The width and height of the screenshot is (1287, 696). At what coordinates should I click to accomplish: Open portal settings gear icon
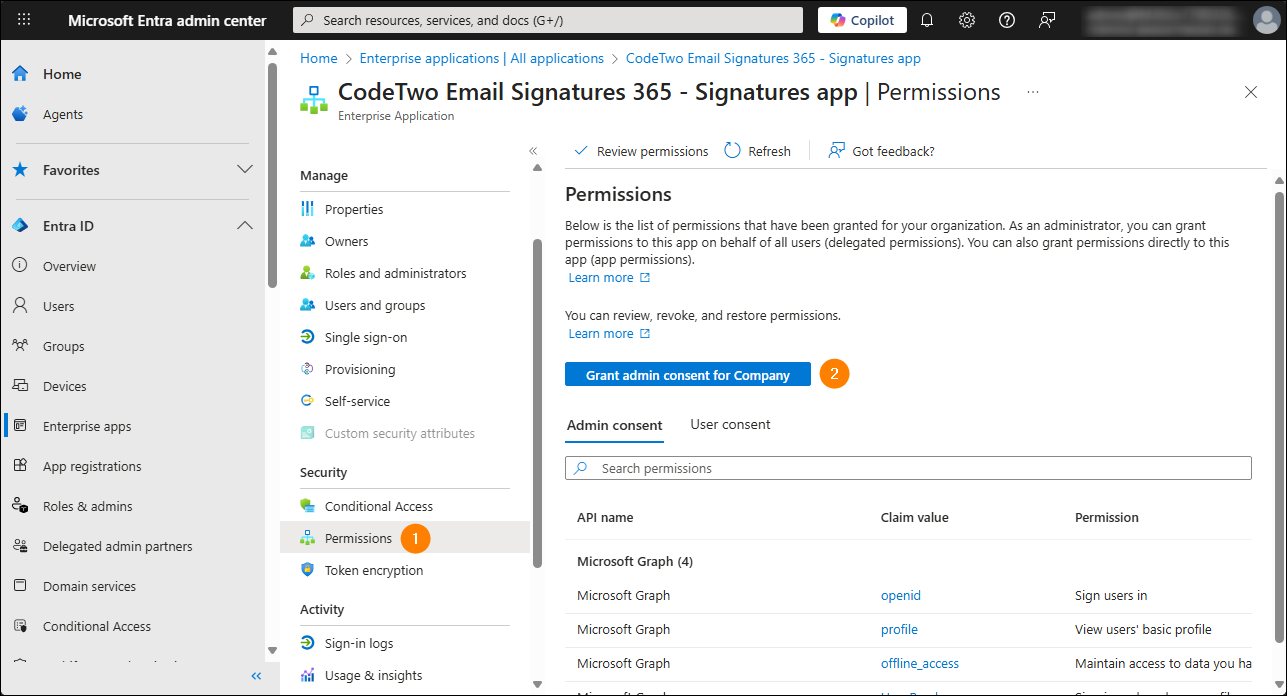[x=967, y=20]
